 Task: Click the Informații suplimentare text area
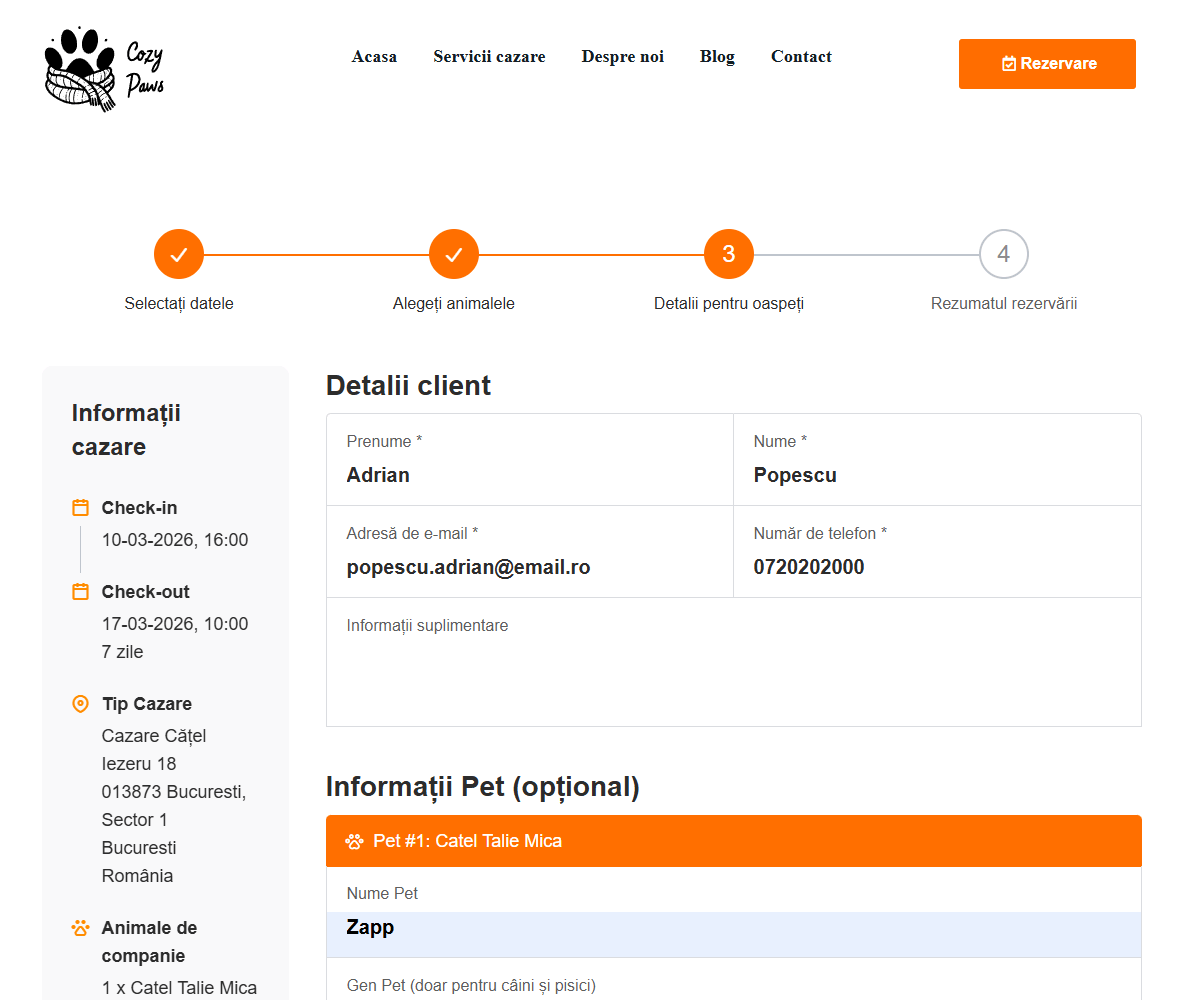(x=733, y=670)
